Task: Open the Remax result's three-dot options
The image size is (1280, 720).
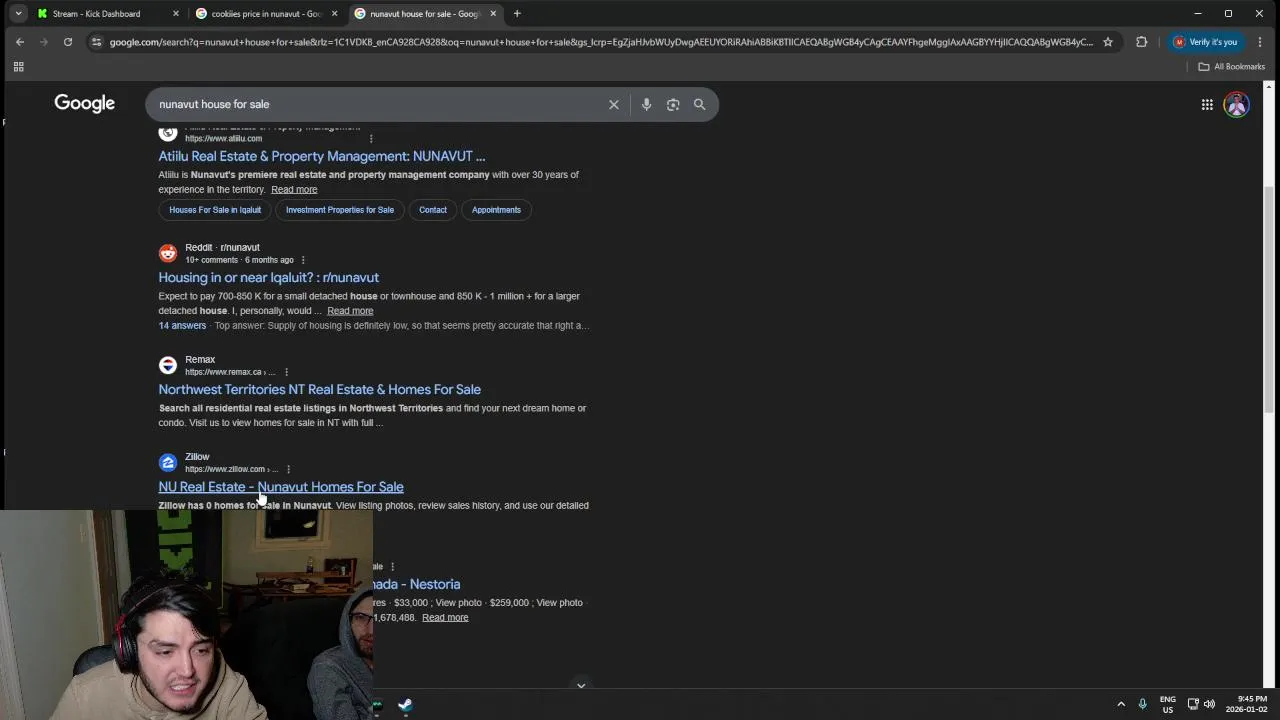Action: point(286,372)
